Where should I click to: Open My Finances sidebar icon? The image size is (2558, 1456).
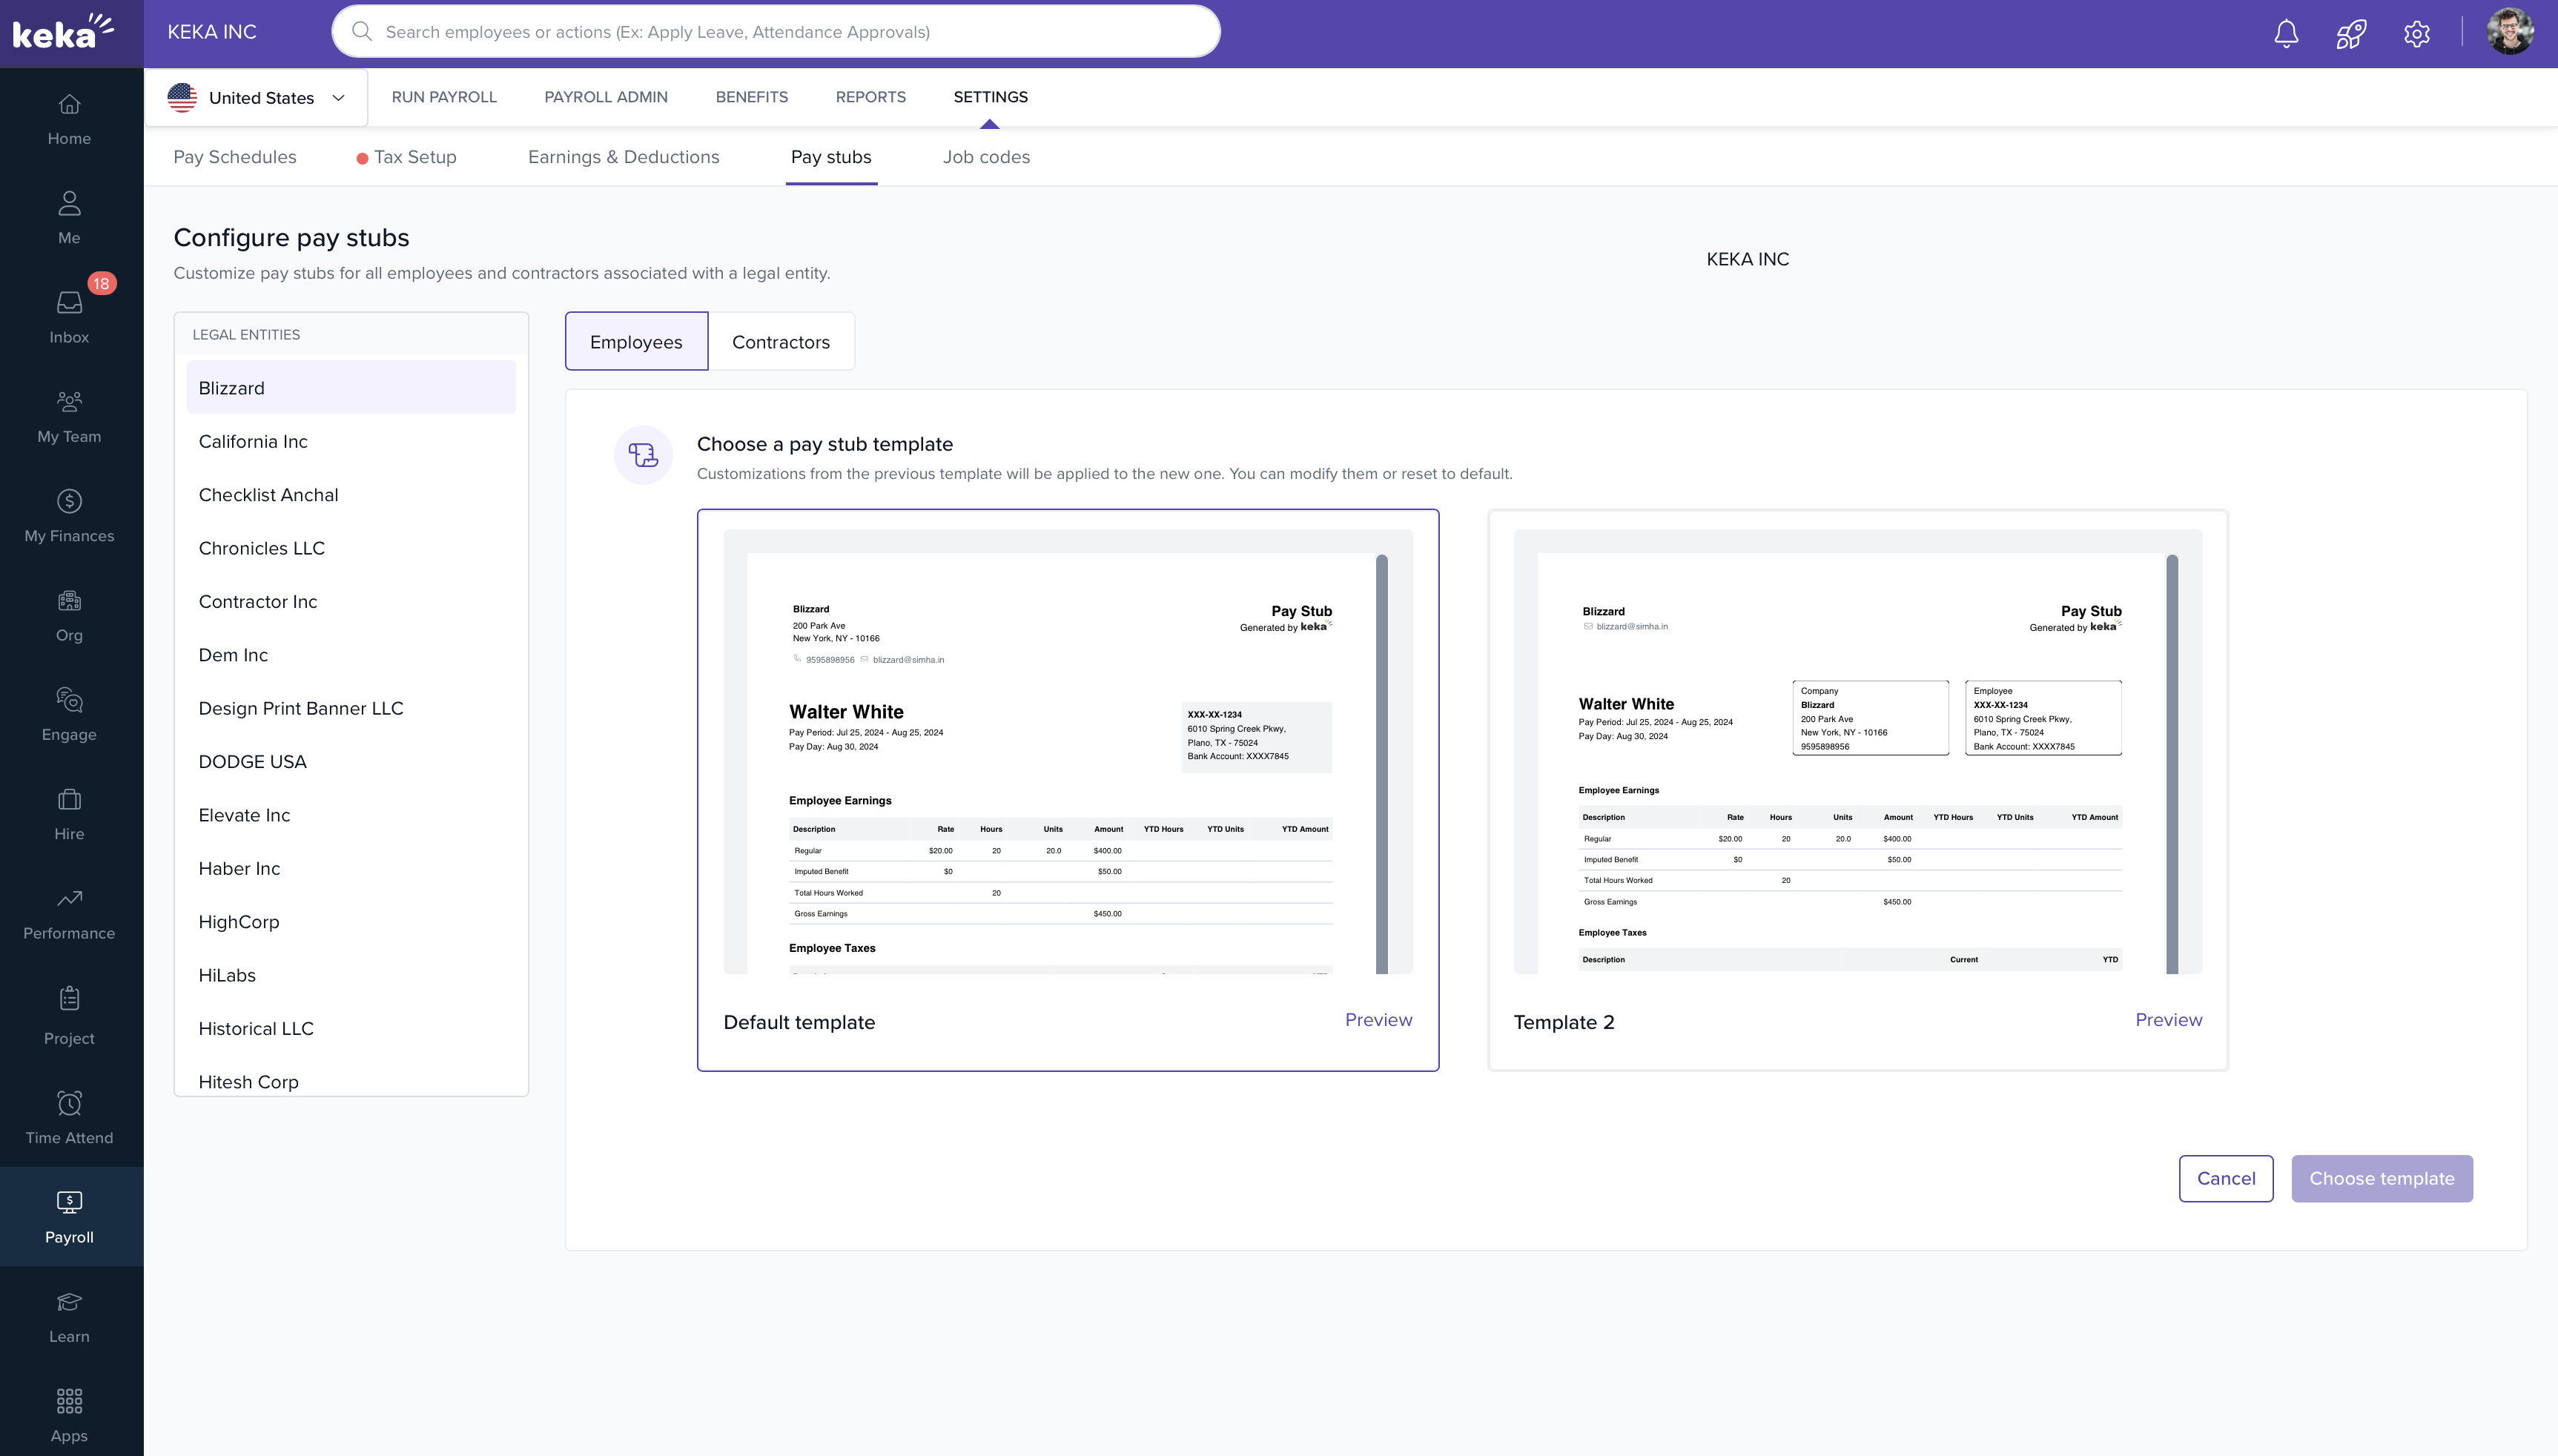click(69, 515)
